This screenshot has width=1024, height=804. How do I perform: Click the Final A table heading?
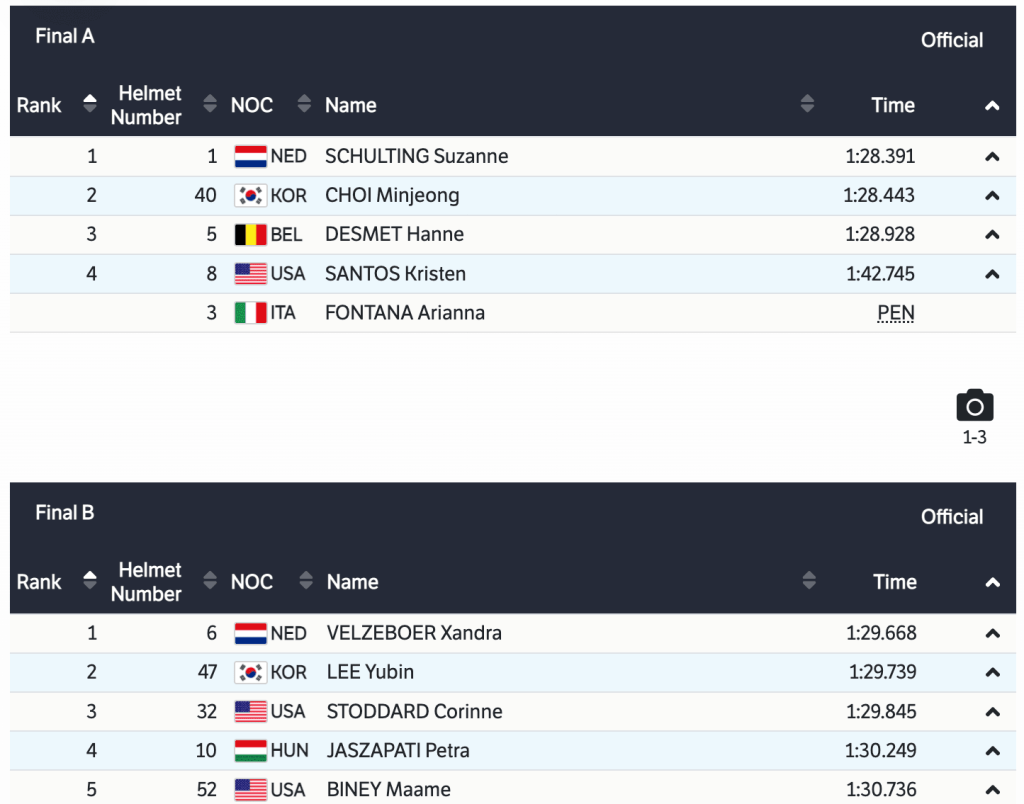click(x=65, y=37)
